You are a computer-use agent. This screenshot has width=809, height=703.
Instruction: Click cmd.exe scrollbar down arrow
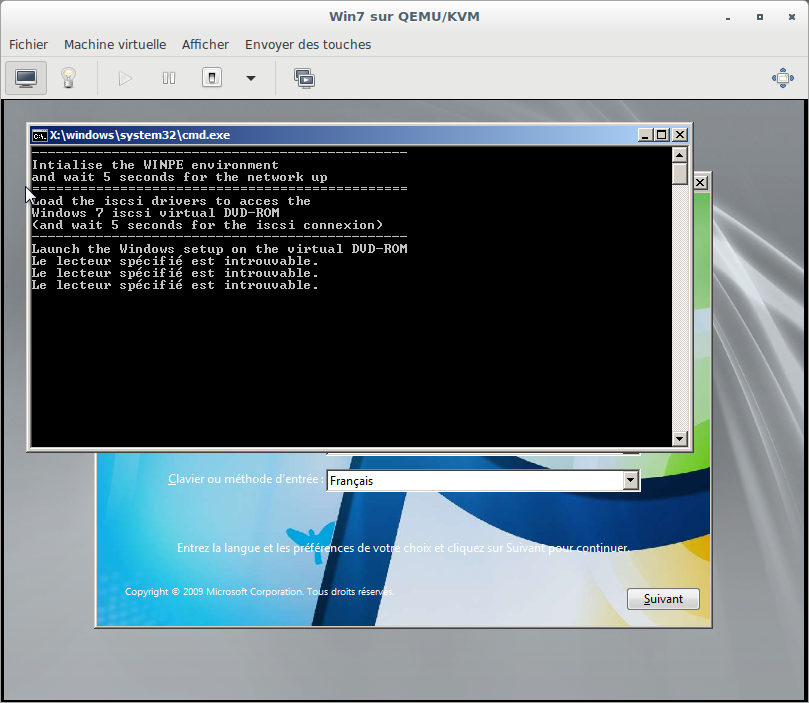coord(679,439)
